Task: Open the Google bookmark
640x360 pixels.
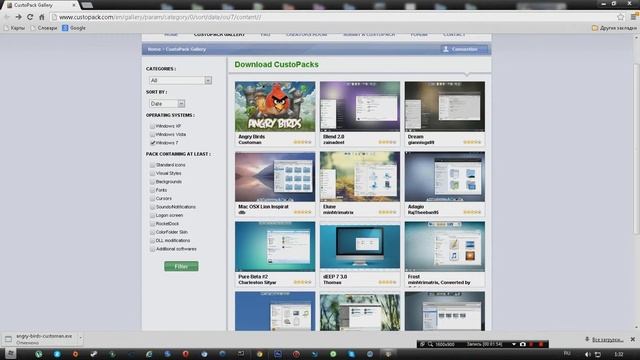Action: pos(74,28)
